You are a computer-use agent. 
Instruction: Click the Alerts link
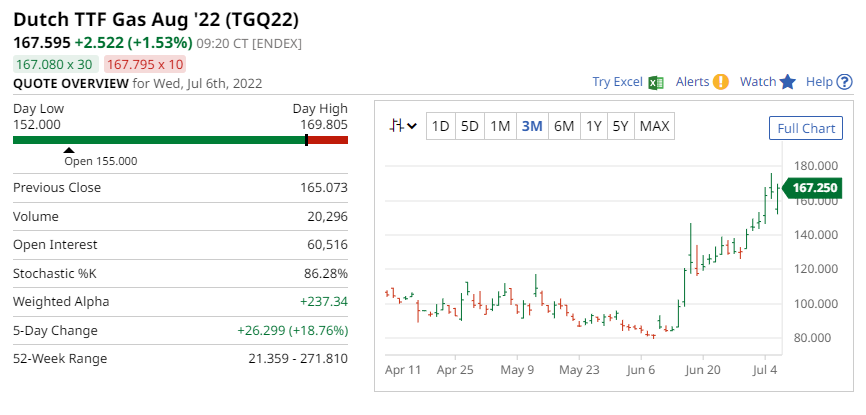pyautogui.click(x=692, y=82)
